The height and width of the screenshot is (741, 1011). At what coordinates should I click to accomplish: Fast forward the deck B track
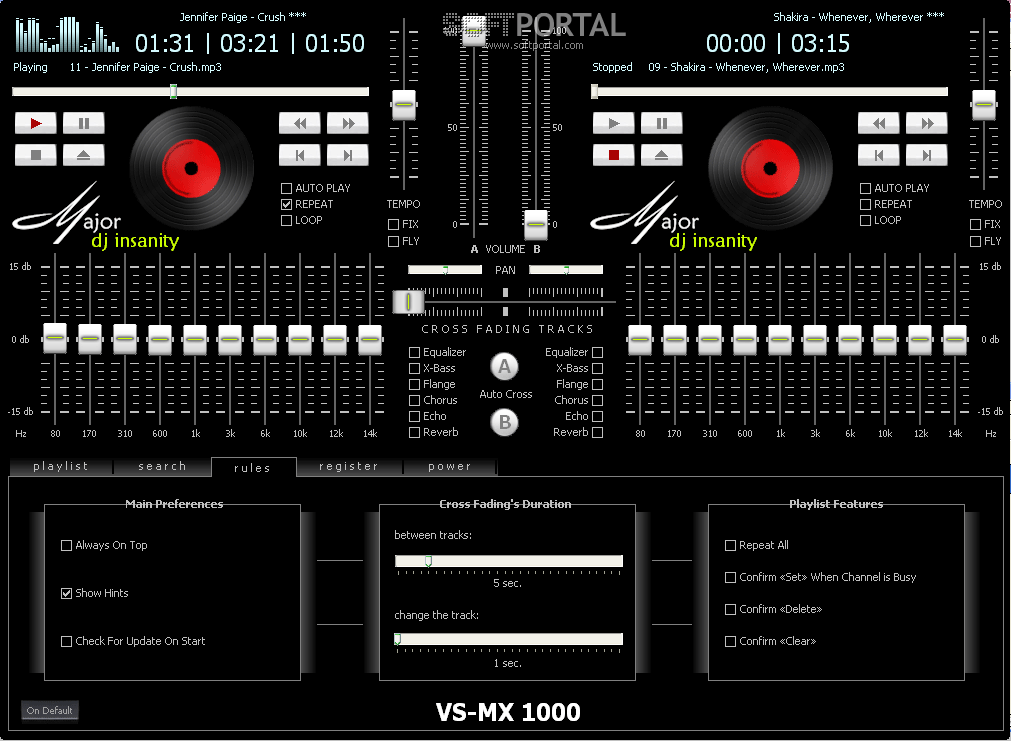(x=927, y=123)
